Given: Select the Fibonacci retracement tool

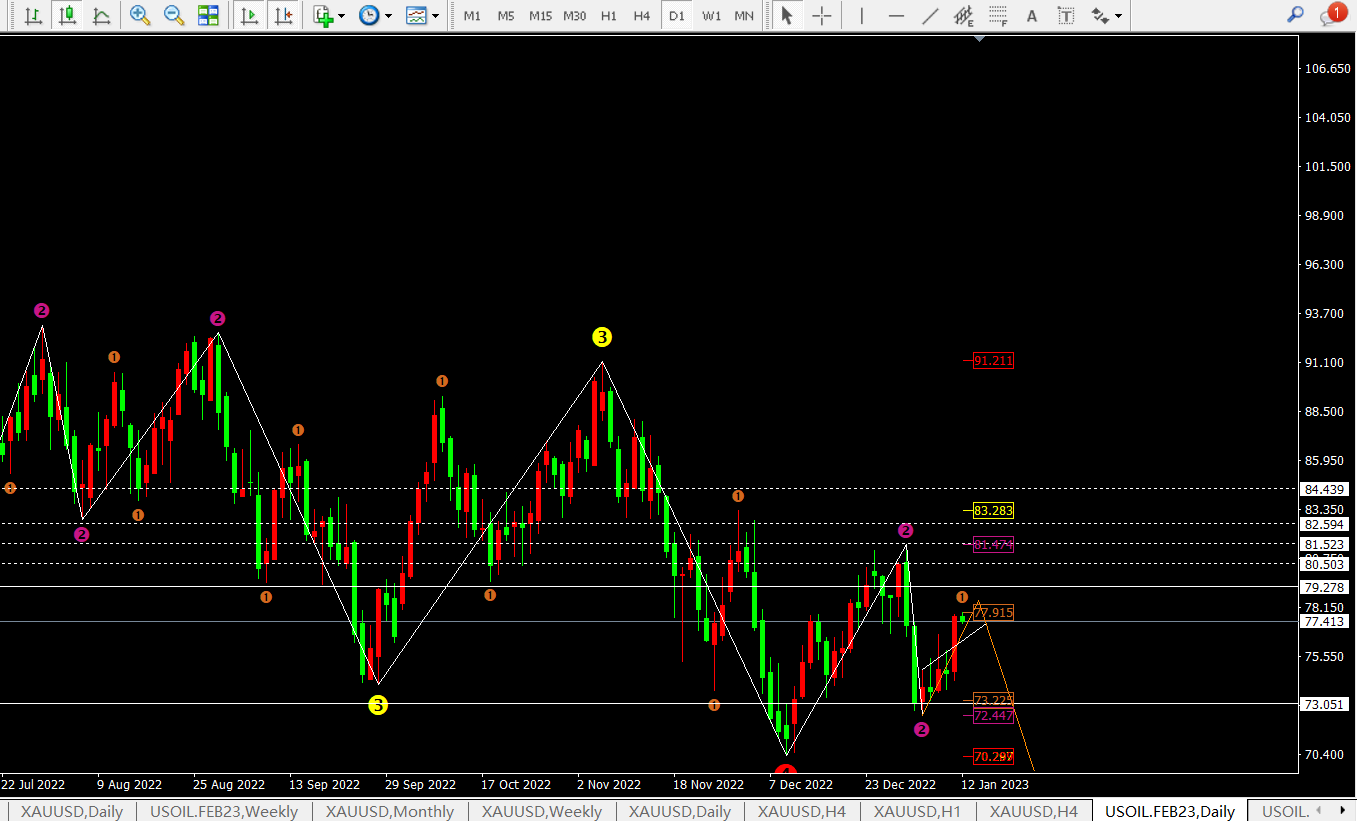Looking at the screenshot, I should click(998, 15).
